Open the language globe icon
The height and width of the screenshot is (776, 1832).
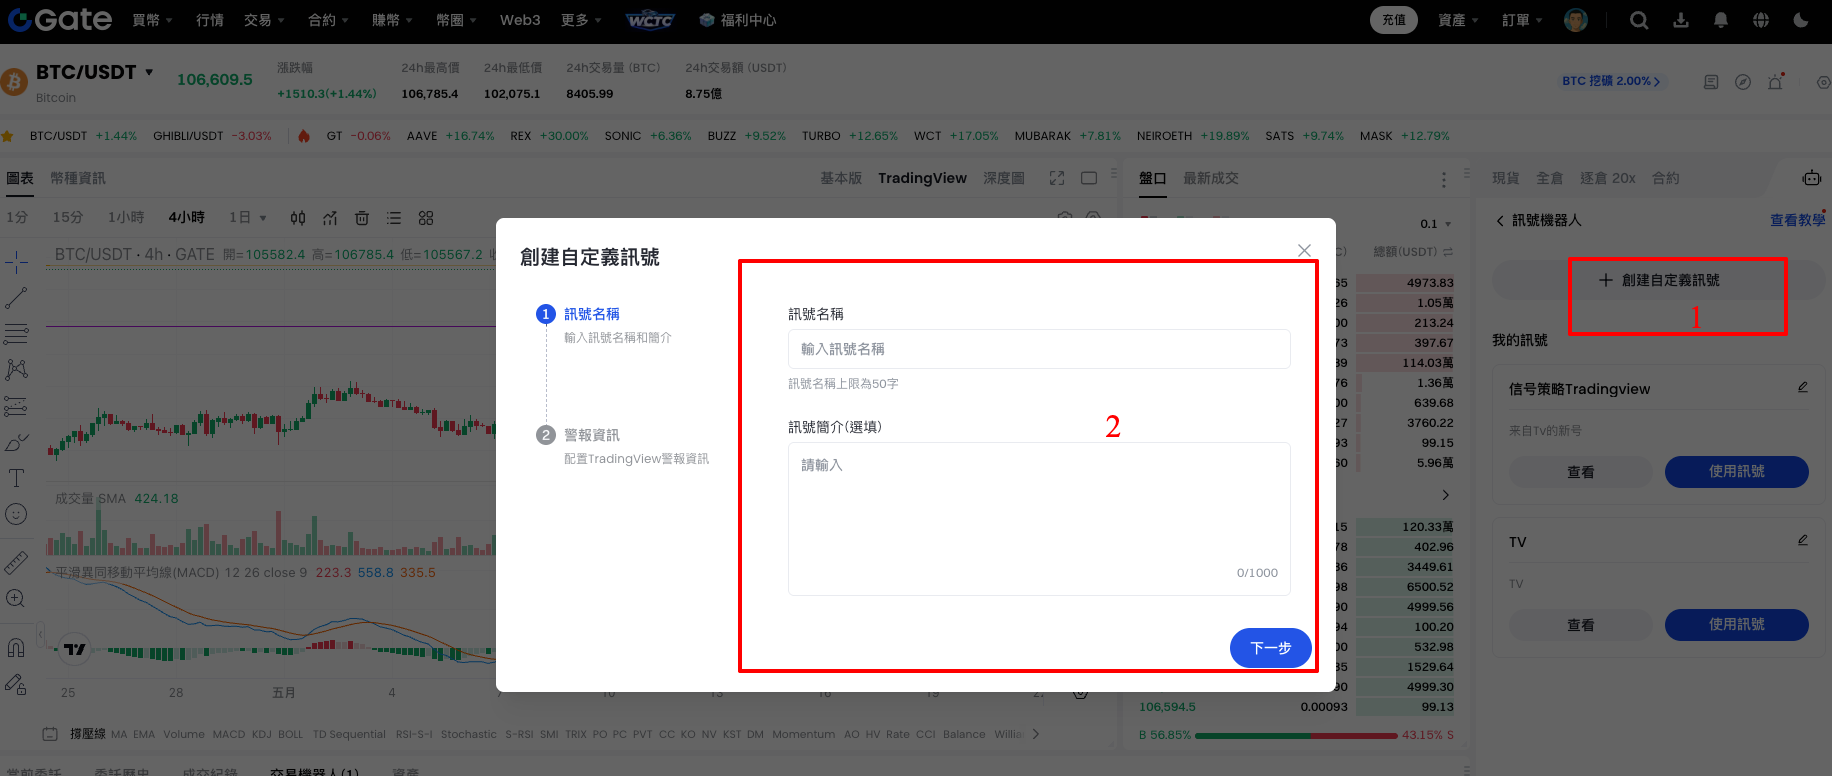(1761, 20)
